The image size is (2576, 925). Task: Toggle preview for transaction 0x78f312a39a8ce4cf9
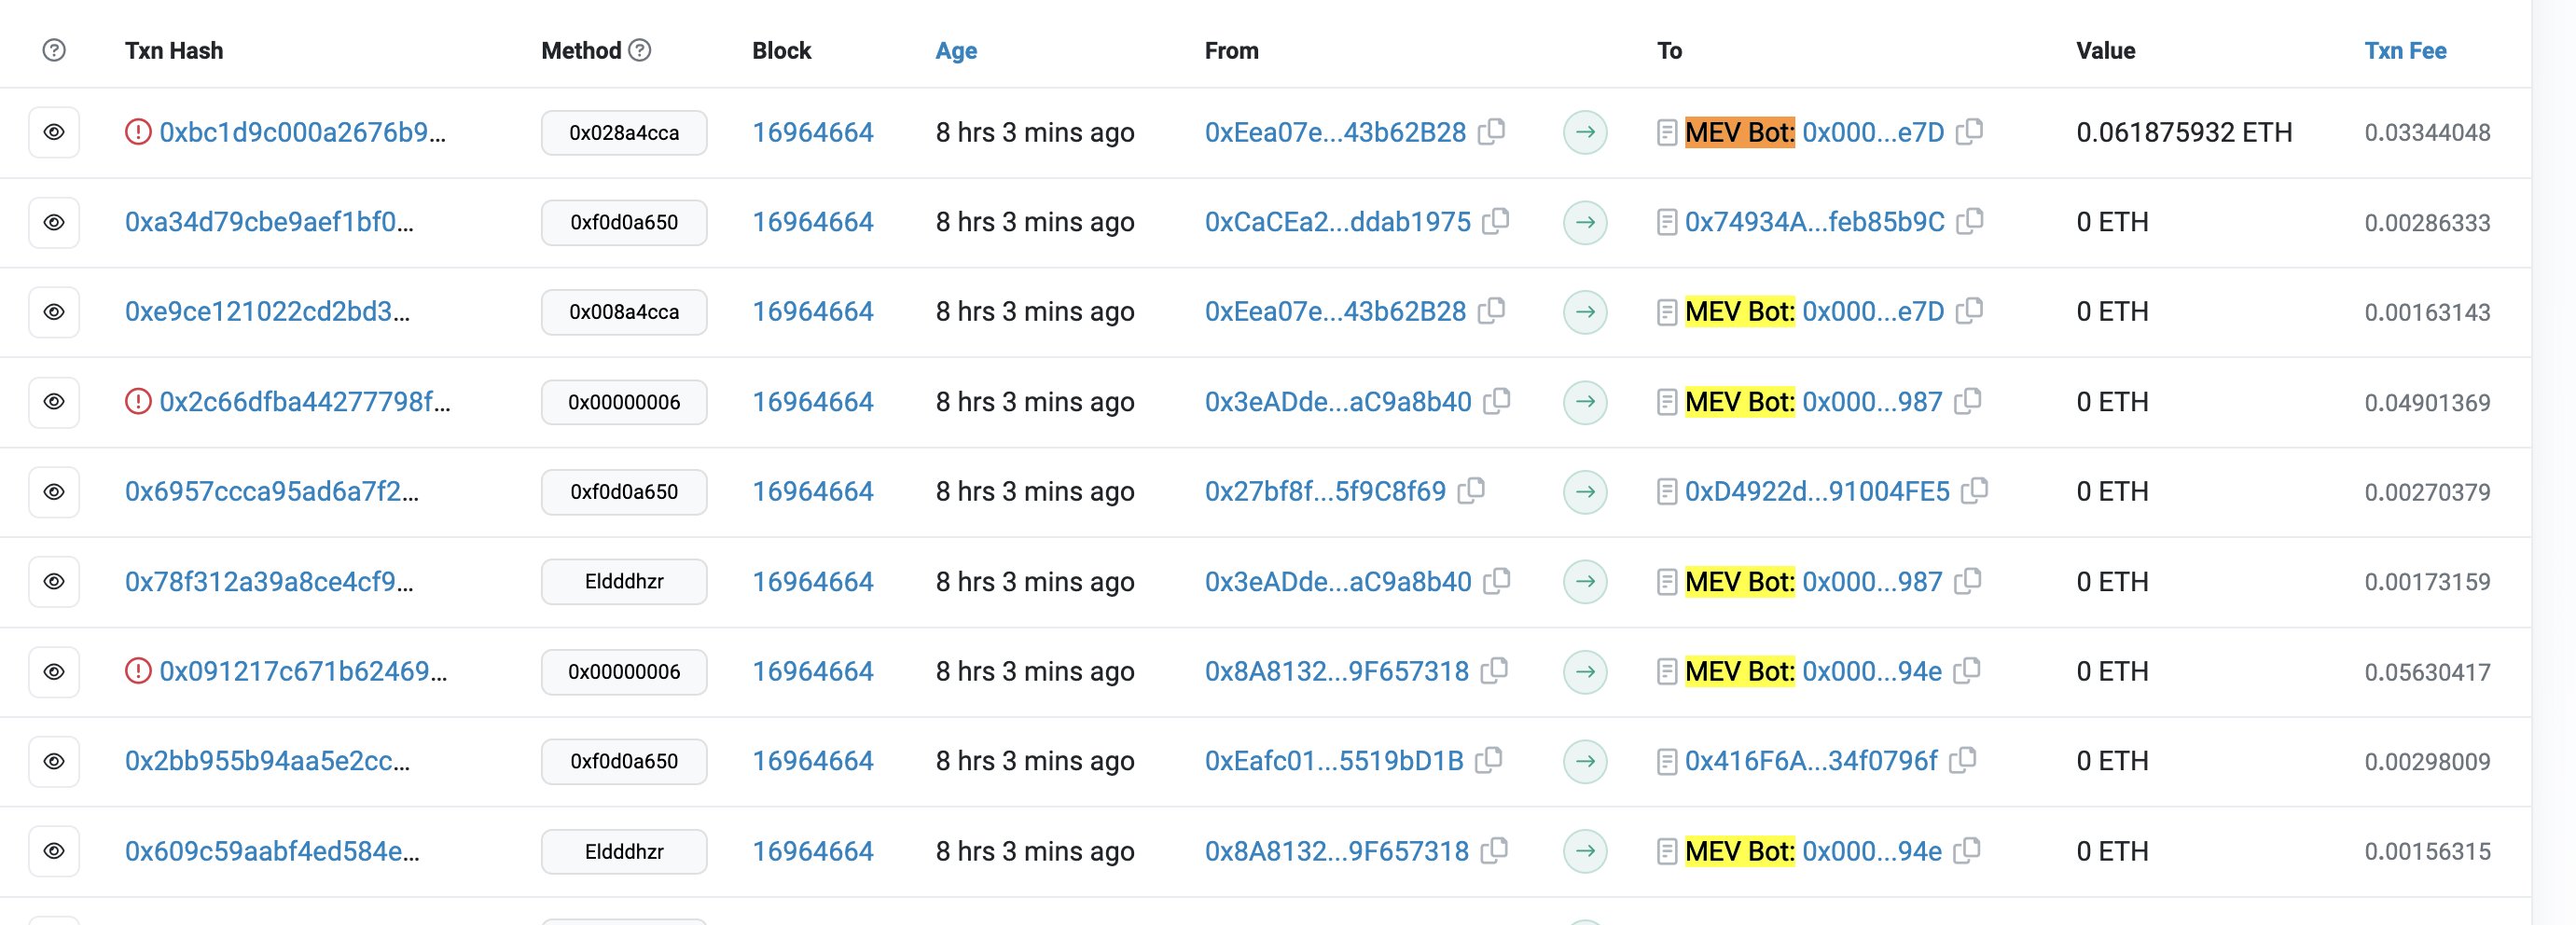[53, 581]
